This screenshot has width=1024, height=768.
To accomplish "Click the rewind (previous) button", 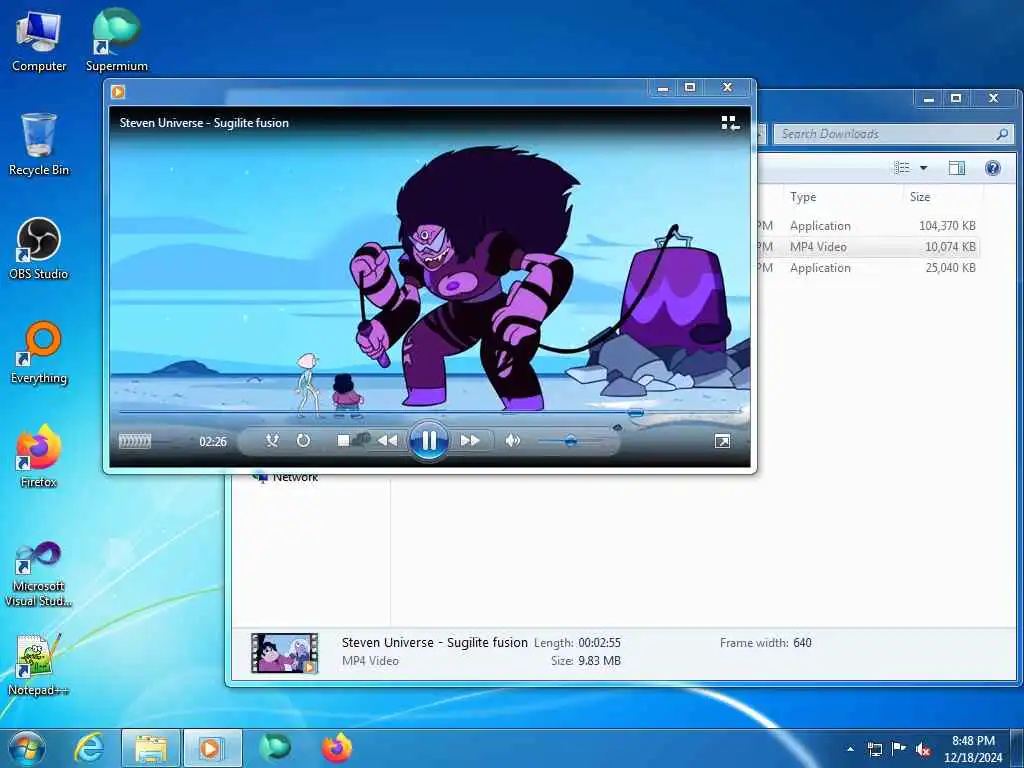I will 387,441.
